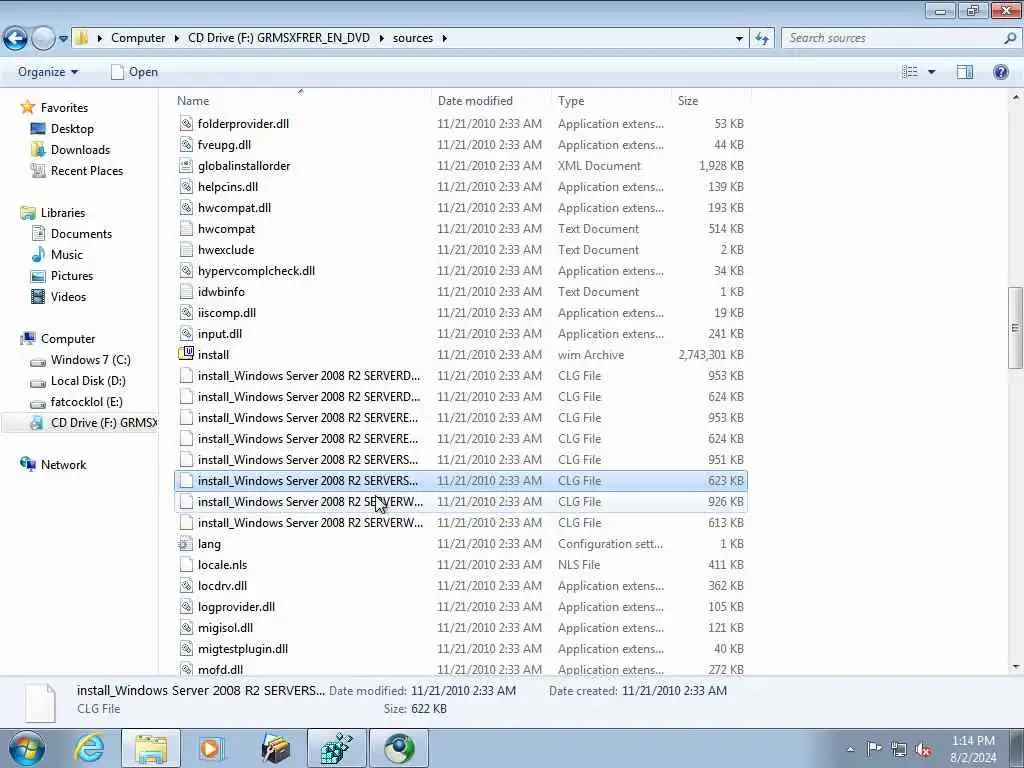Screen dimensions: 1024x768
Task: Refresh the sources folder view
Action: [761, 39]
